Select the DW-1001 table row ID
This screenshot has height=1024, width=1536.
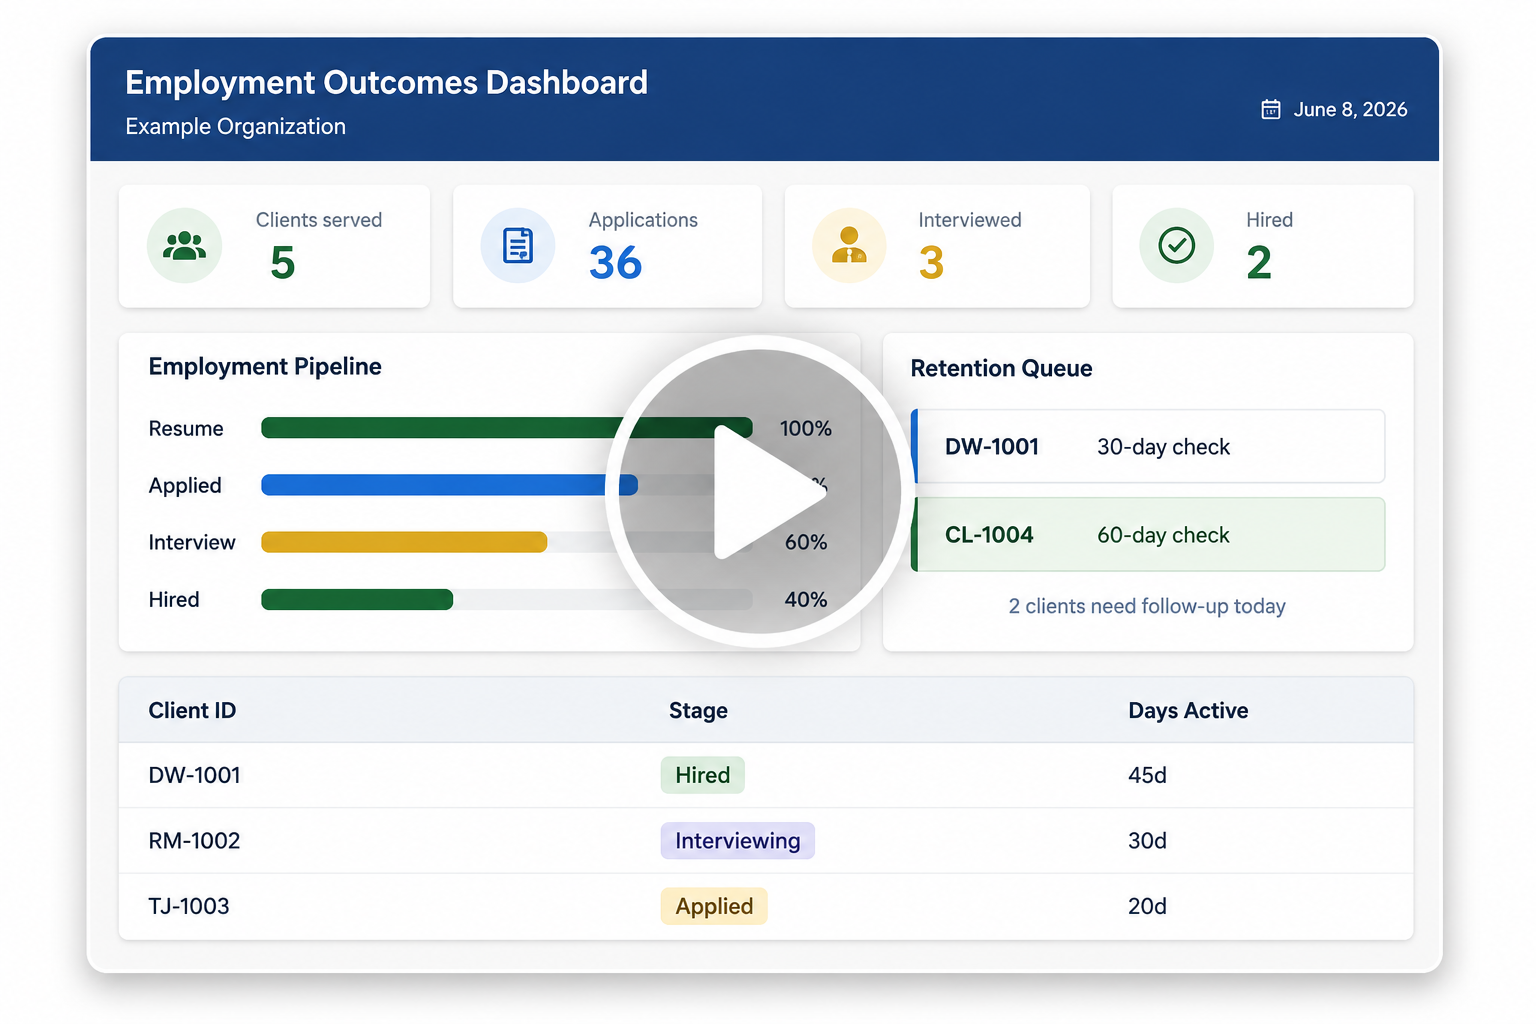[194, 775]
